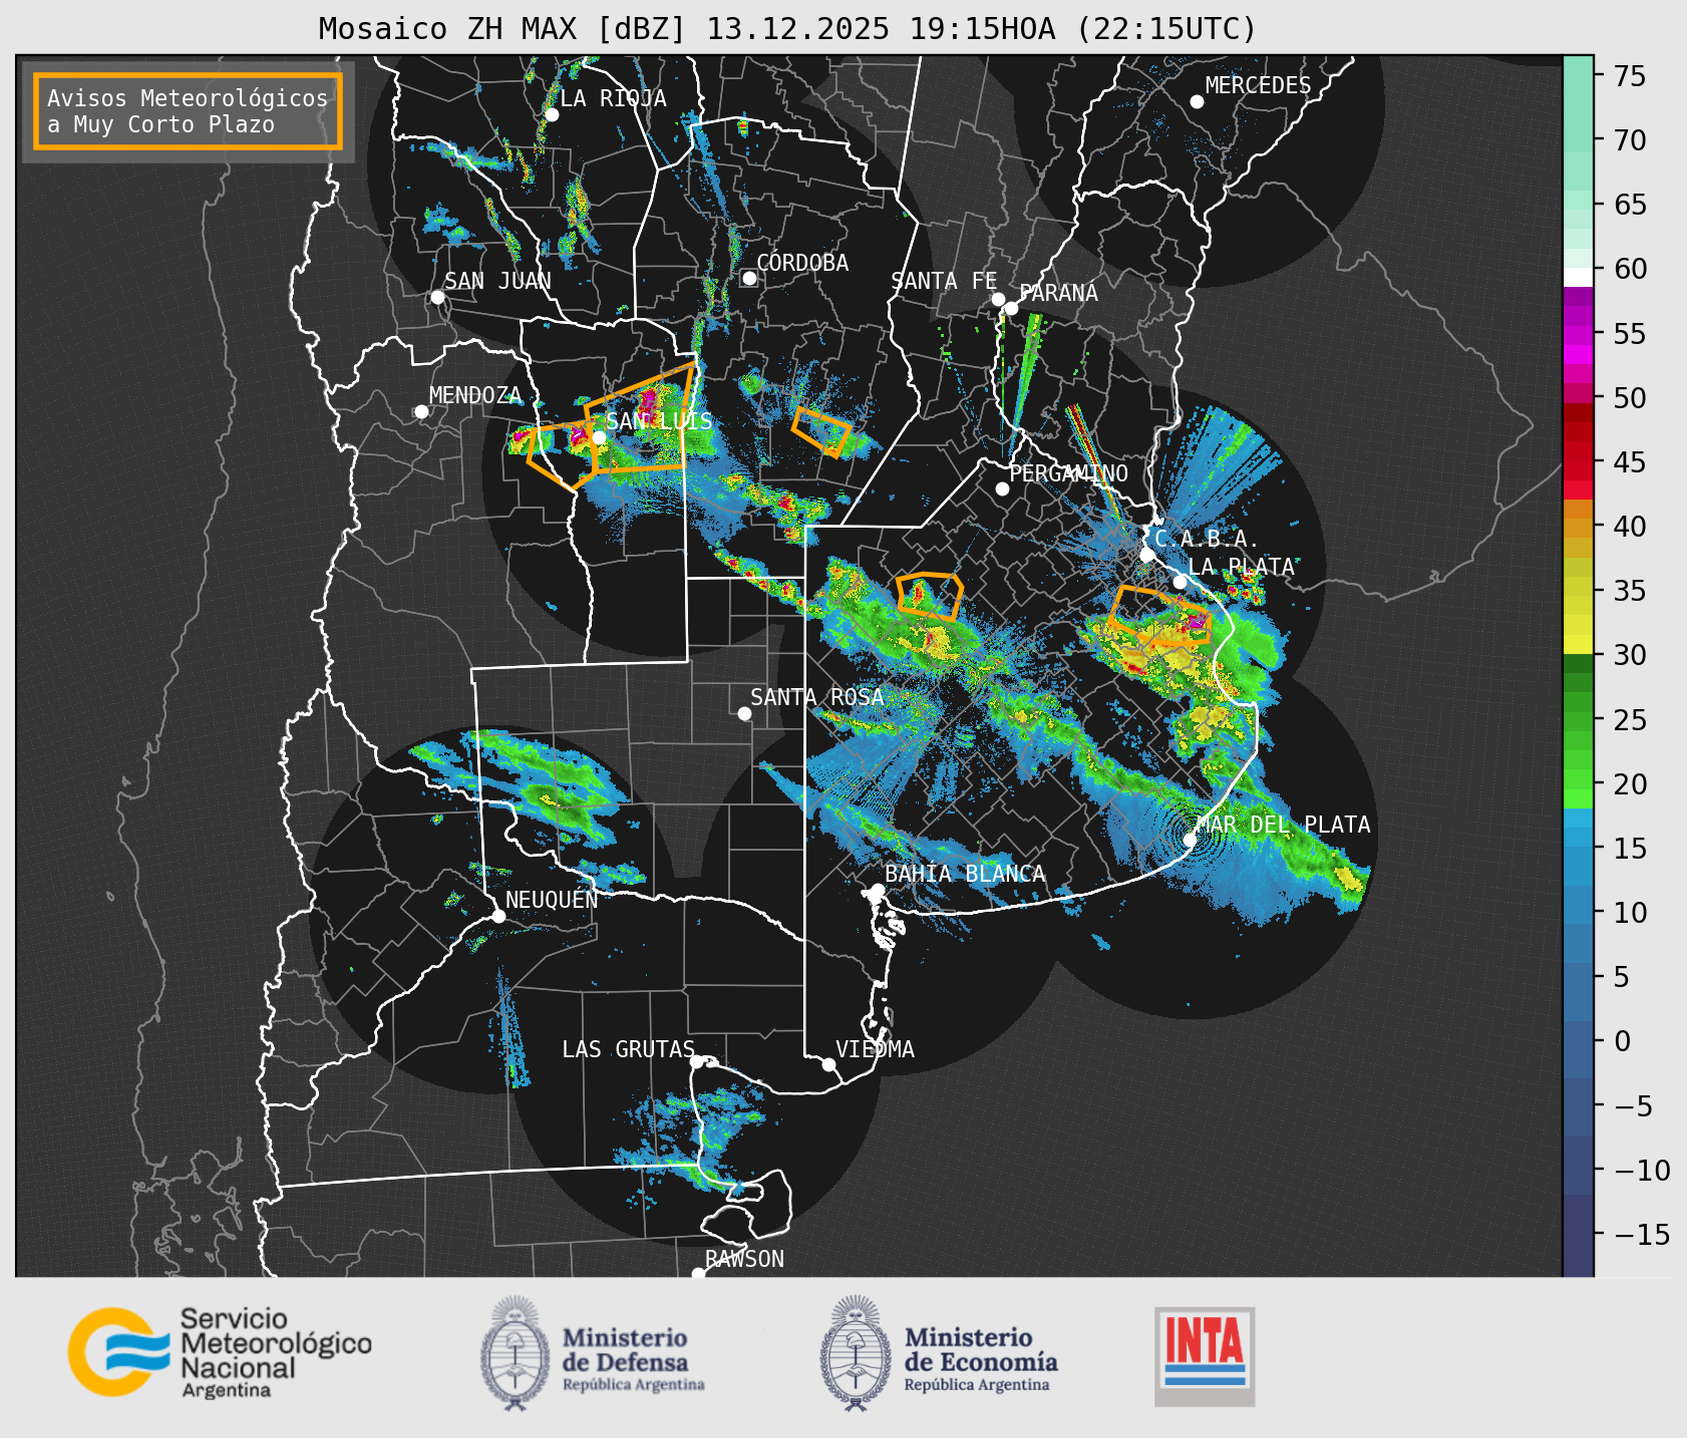Select the MAR DEL PLATA city label
The image size is (1687, 1438).
click(x=1283, y=824)
